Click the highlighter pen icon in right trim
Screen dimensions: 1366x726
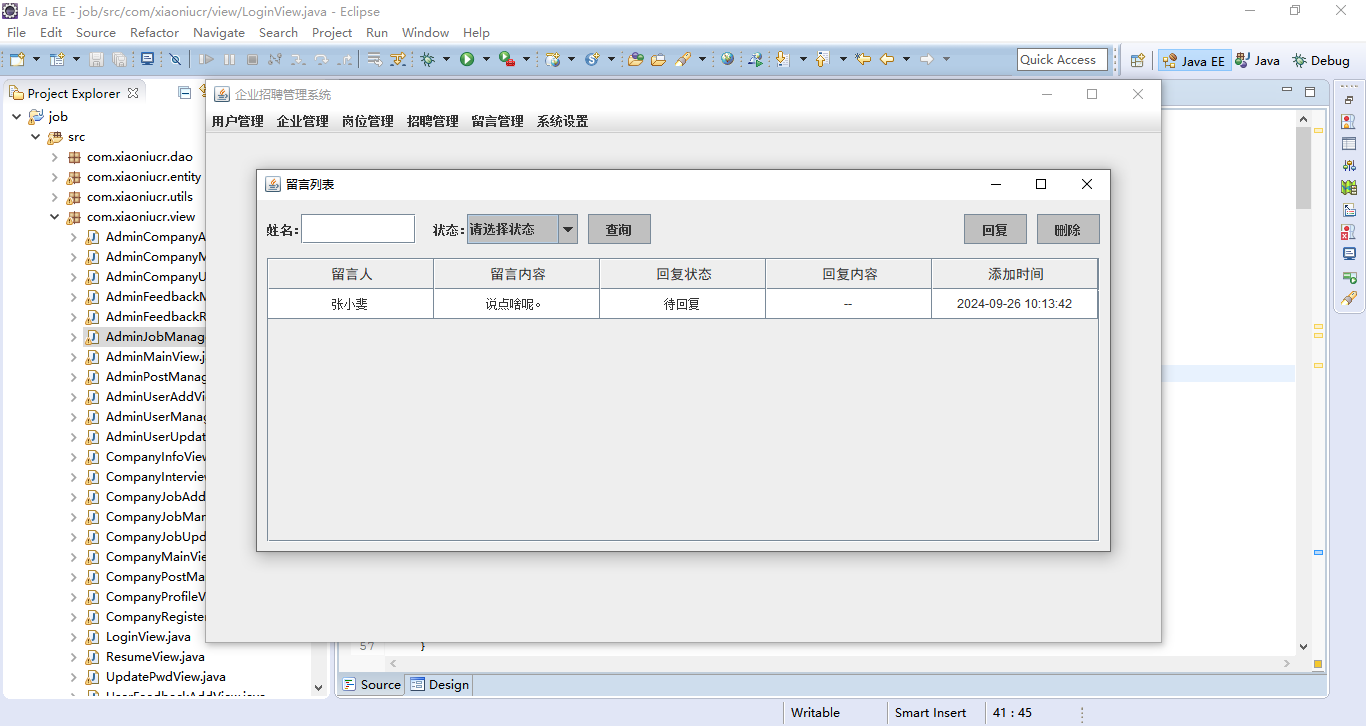1349,298
